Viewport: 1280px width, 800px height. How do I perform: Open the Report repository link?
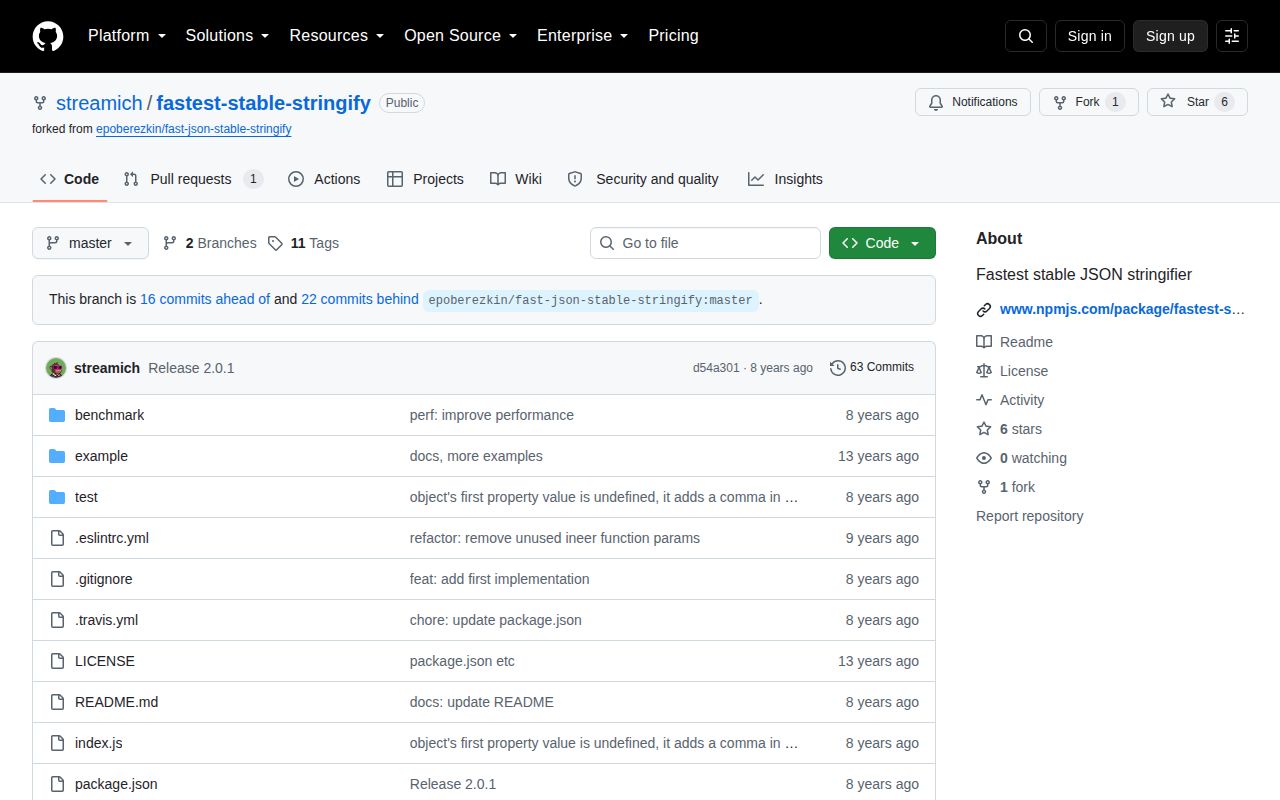tap(1030, 516)
